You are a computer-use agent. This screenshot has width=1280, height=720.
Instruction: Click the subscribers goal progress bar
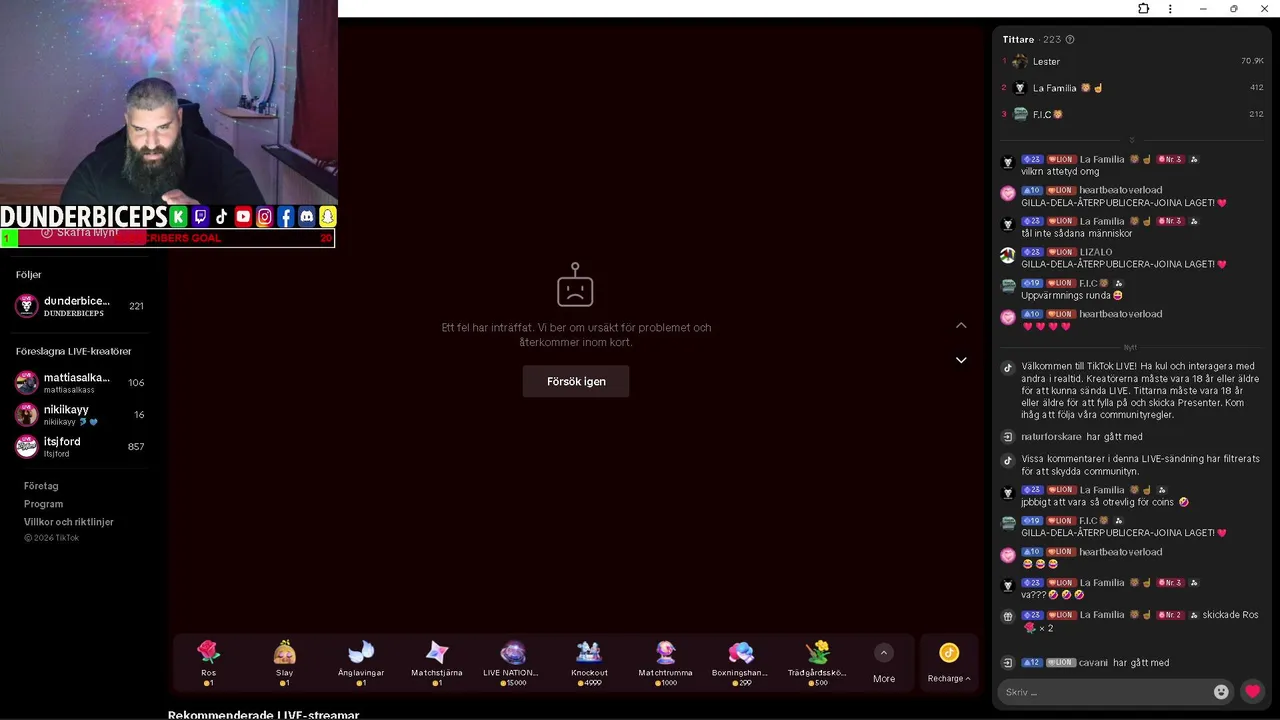pos(168,238)
